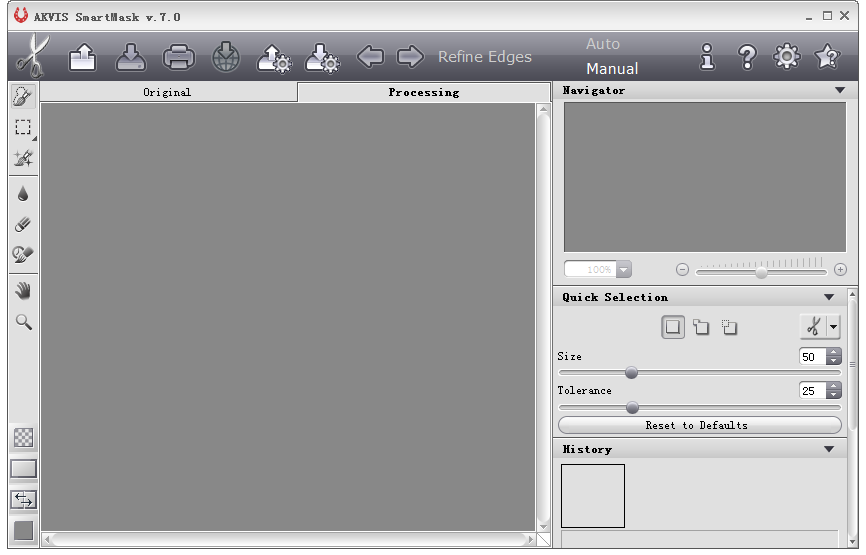
Task: Collapse the Quick Selection panel
Action: point(829,297)
